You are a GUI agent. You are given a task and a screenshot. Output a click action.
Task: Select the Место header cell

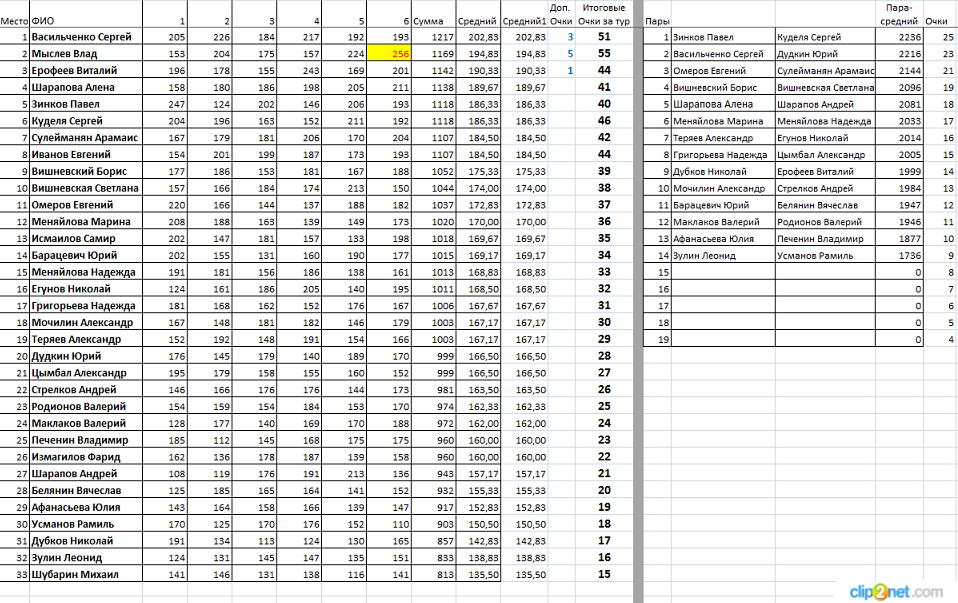(x=14, y=20)
